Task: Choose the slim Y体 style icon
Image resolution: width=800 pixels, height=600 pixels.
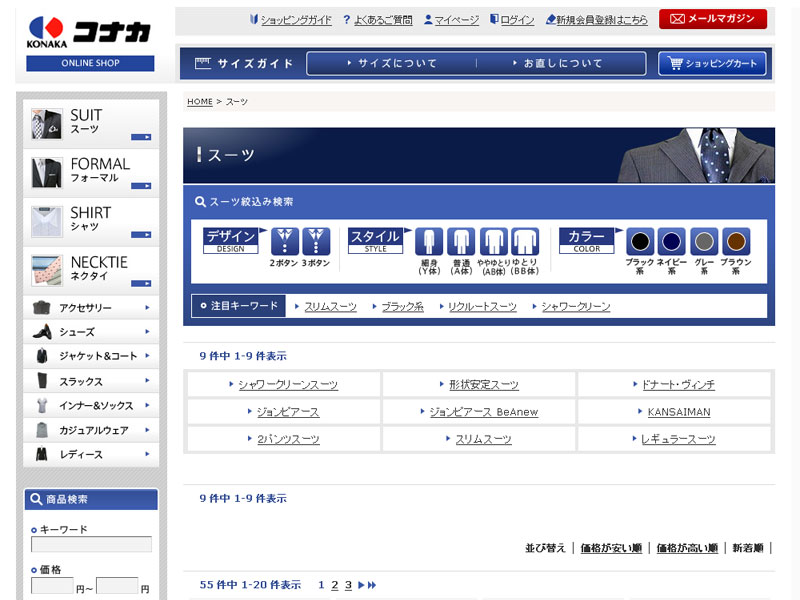Action: pos(429,241)
